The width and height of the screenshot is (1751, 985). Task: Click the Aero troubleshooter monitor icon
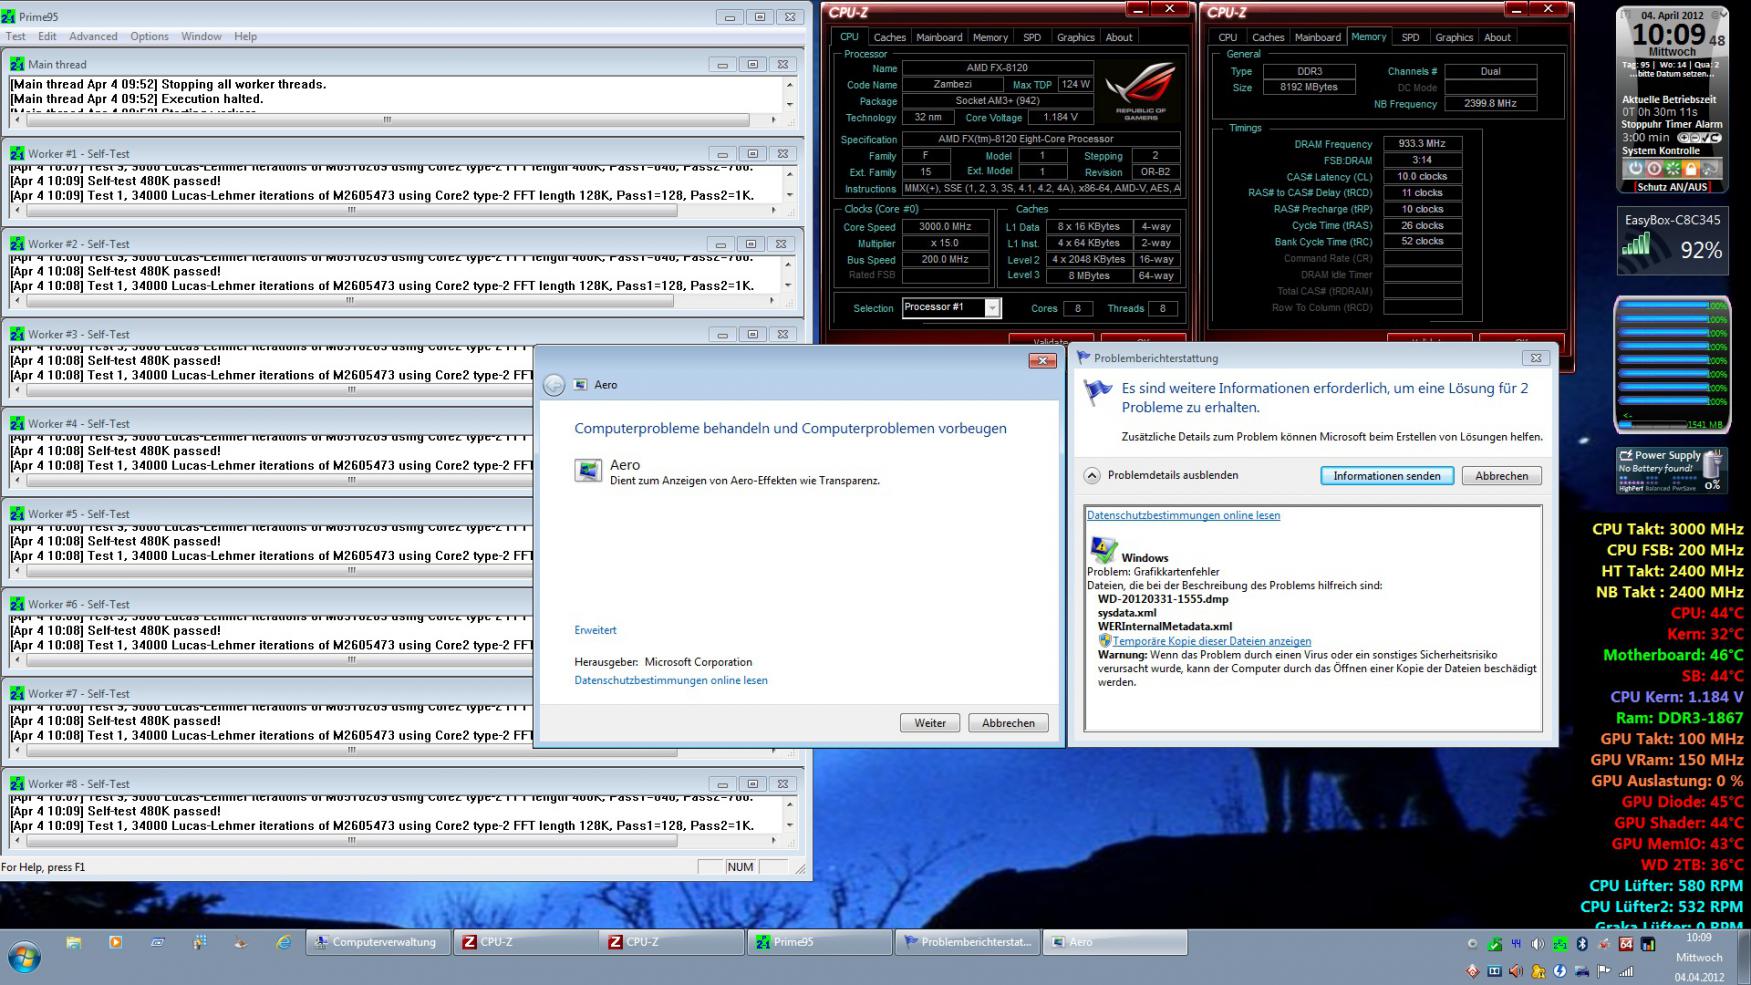(588, 470)
